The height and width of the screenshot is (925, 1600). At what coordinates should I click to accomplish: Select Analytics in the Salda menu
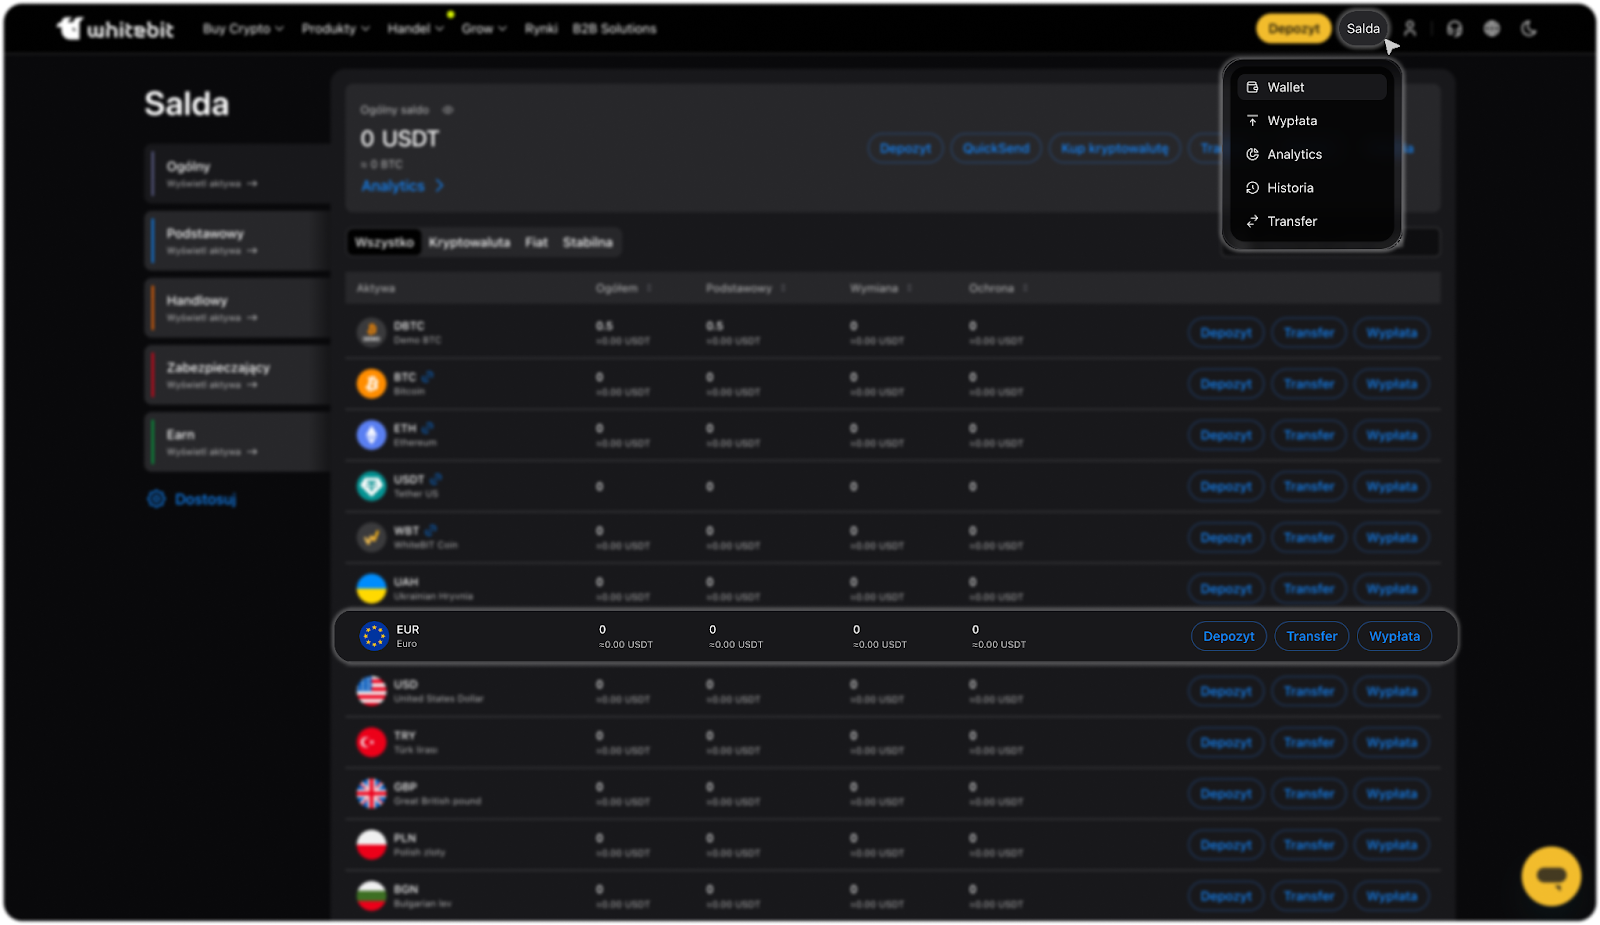click(x=1294, y=154)
